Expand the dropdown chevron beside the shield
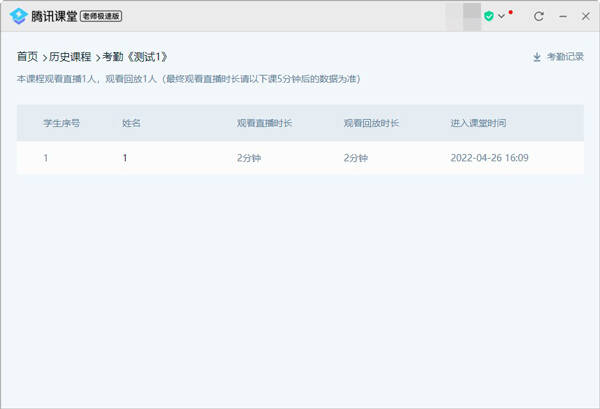The image size is (600, 409). [x=501, y=16]
